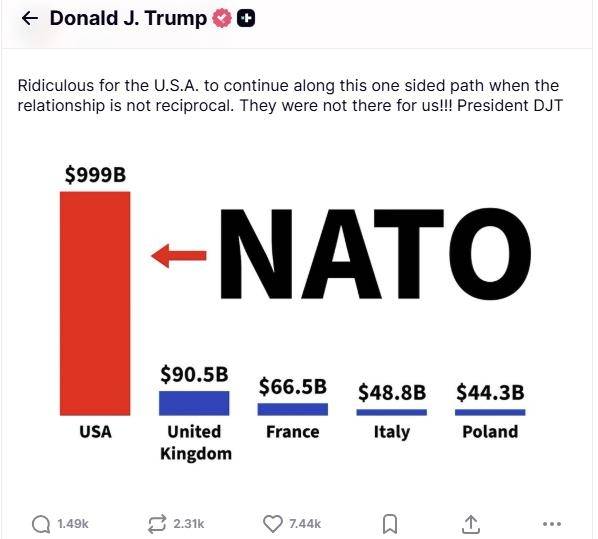
Task: Click the Poland label in the chart
Action: [x=490, y=432]
